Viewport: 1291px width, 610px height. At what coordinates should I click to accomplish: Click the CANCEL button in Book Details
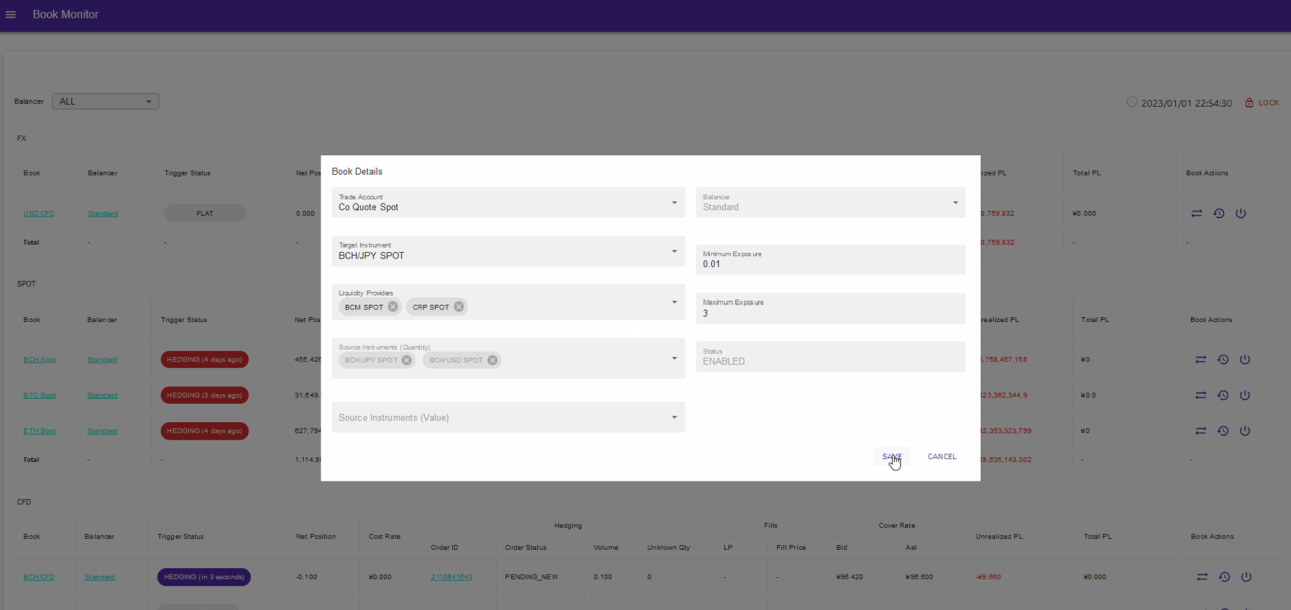coord(941,457)
